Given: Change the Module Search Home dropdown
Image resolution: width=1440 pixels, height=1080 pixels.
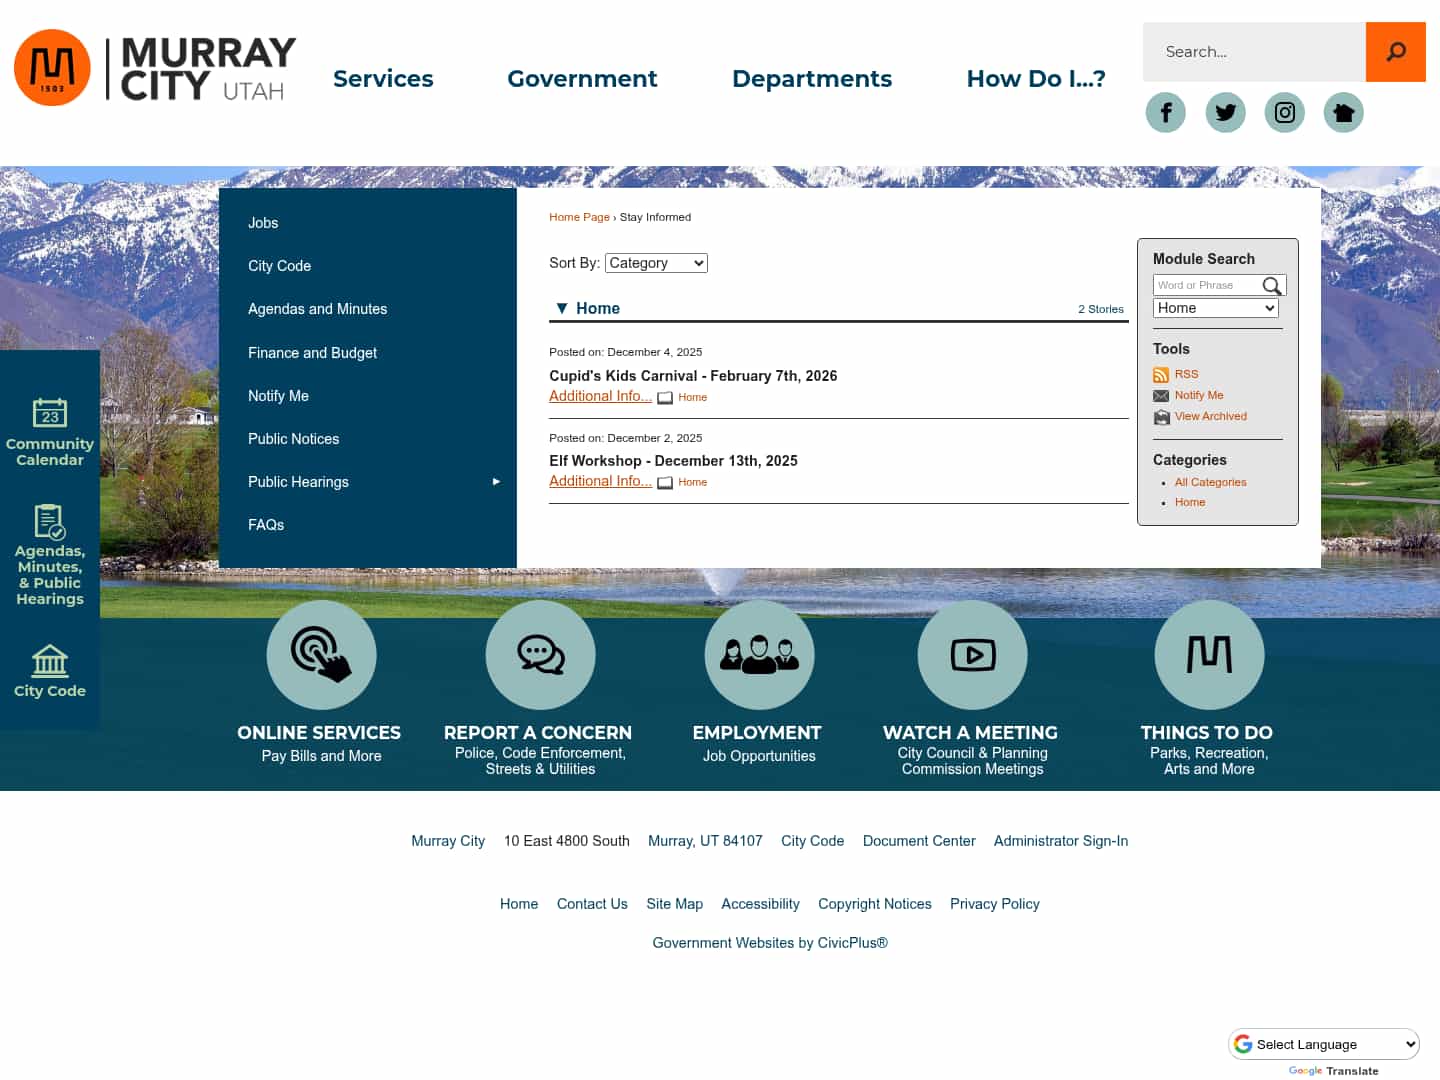Looking at the screenshot, I should coord(1215,308).
